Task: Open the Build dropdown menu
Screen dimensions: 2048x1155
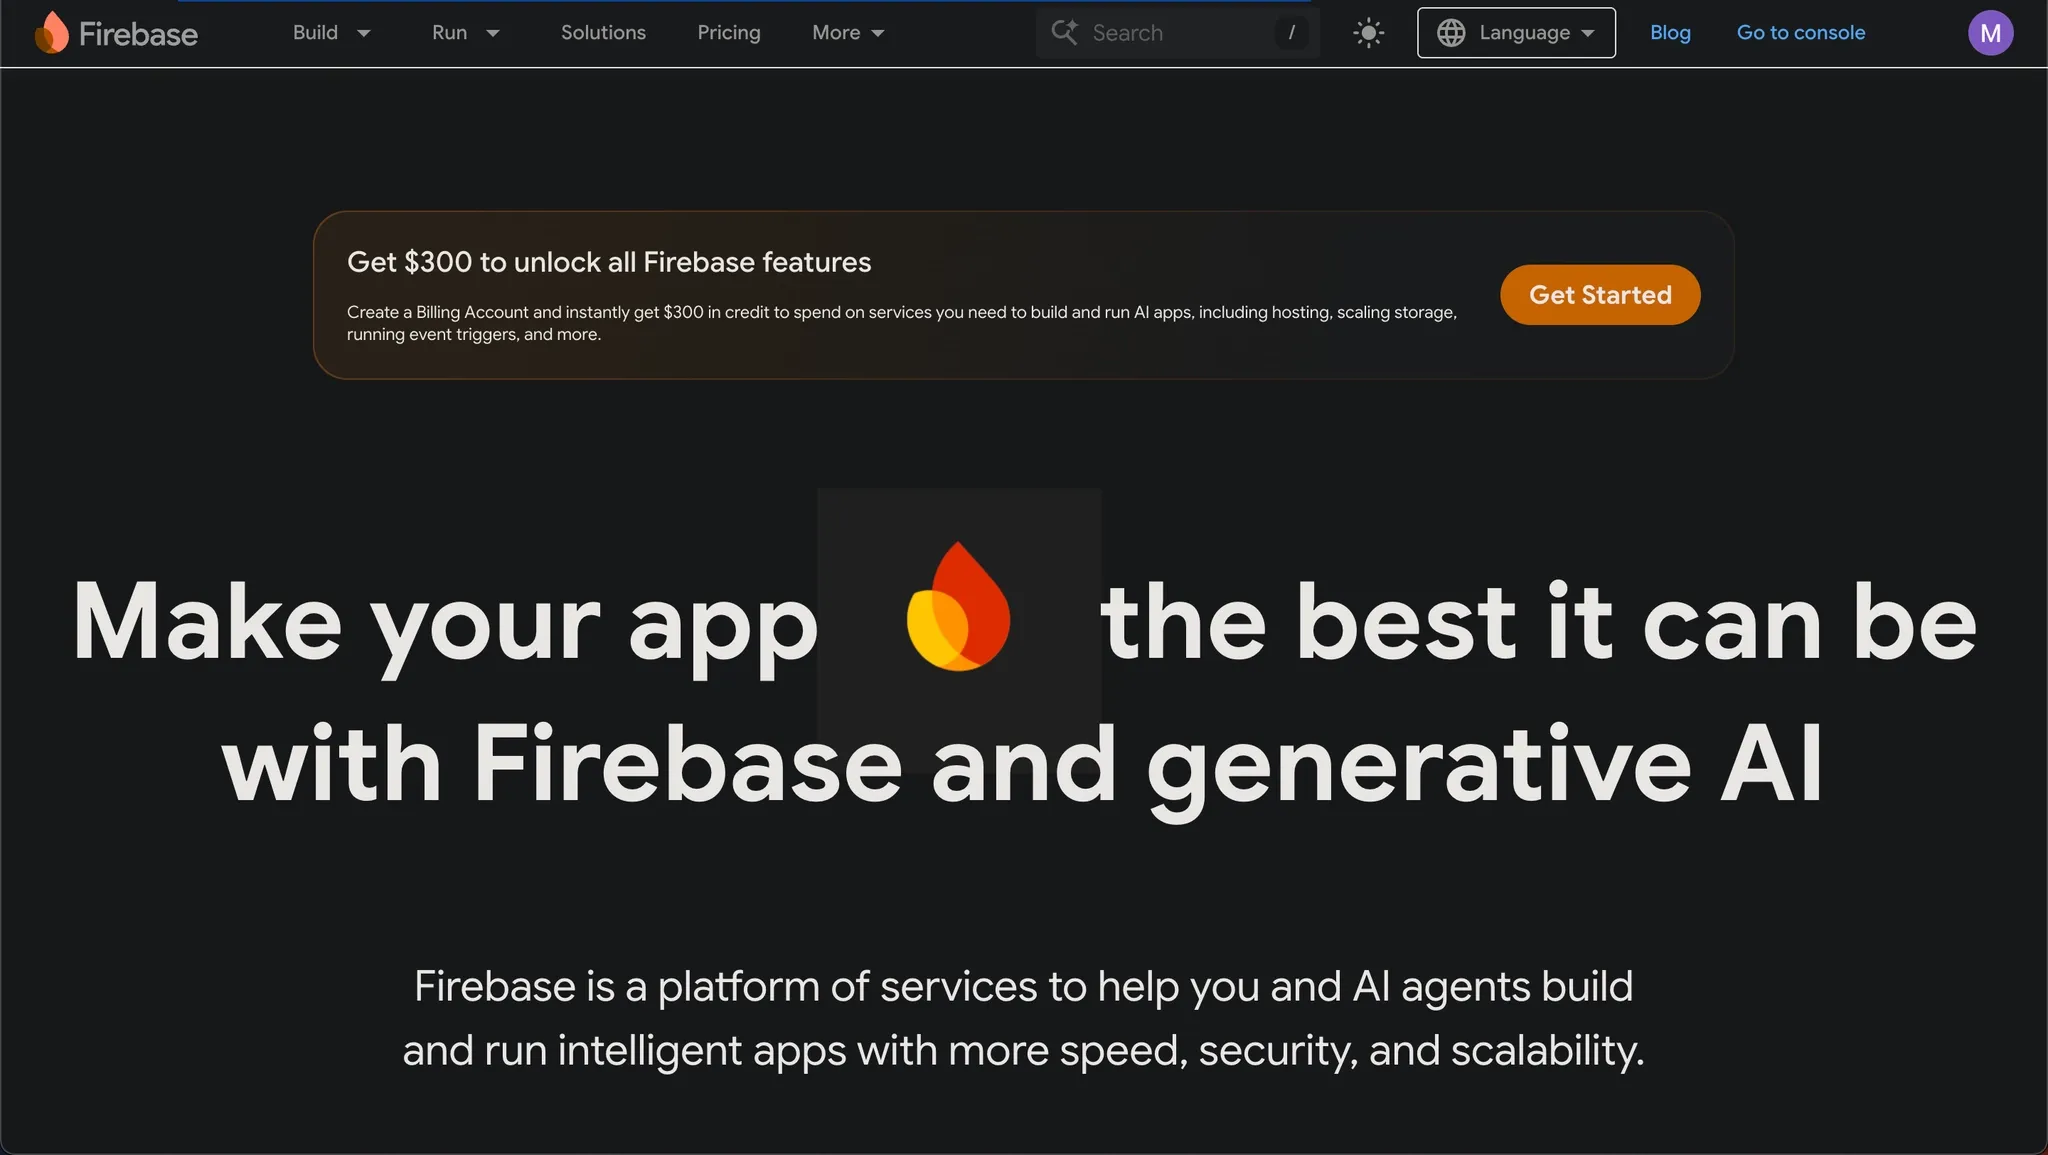Action: 332,33
